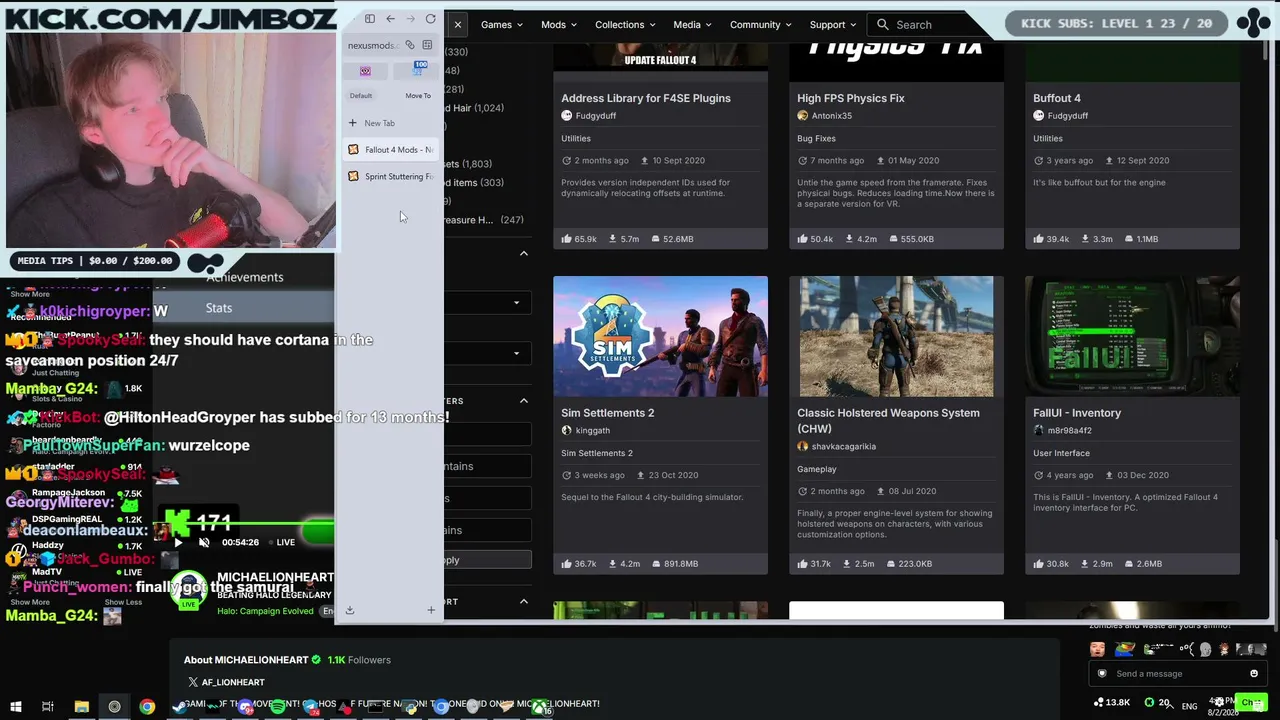1280x720 pixels.
Task: Open the emoji picker in chat input
Action: (1254, 673)
